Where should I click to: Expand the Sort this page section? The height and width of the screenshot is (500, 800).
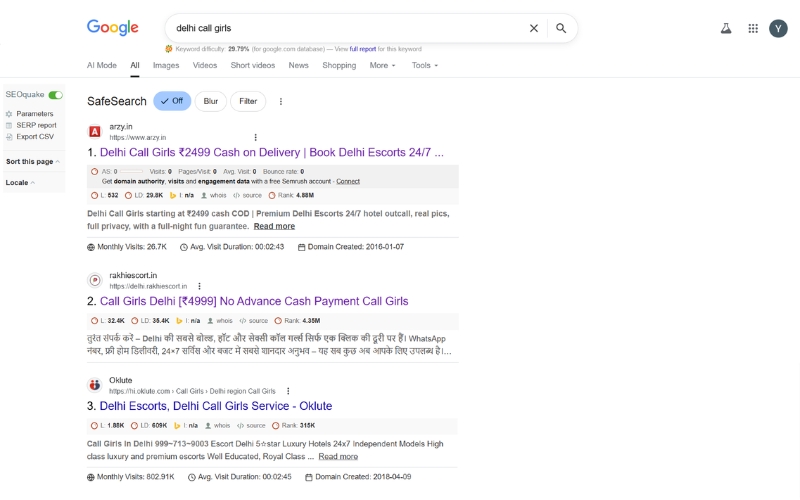32,161
